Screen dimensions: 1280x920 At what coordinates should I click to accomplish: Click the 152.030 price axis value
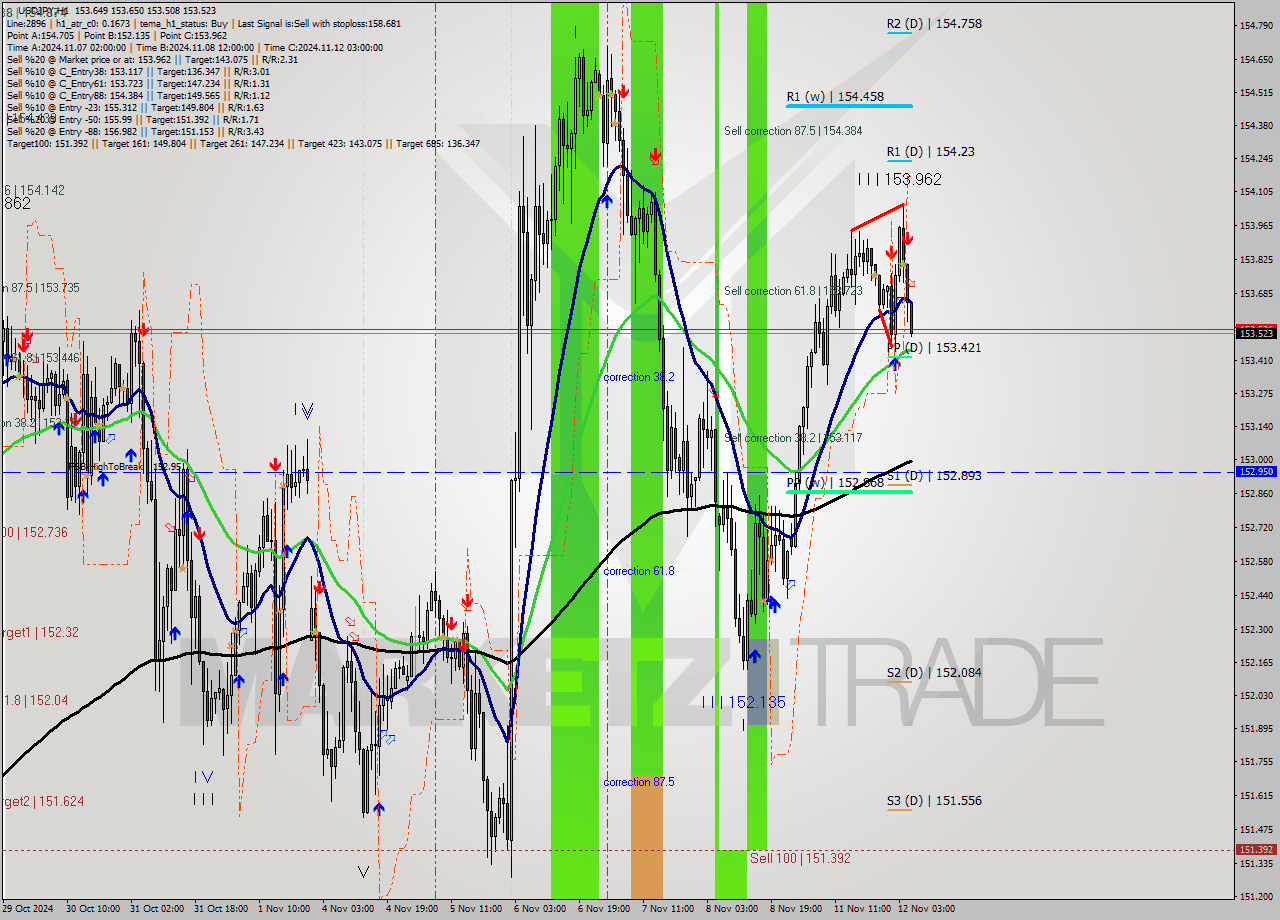1256,696
